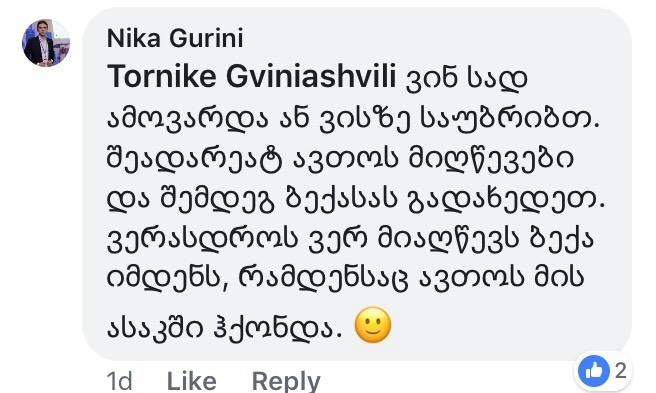Viewport: 656px width, 393px height.
Task: Click the word რამდენსაც in the comment
Action: pyautogui.click(x=323, y=278)
